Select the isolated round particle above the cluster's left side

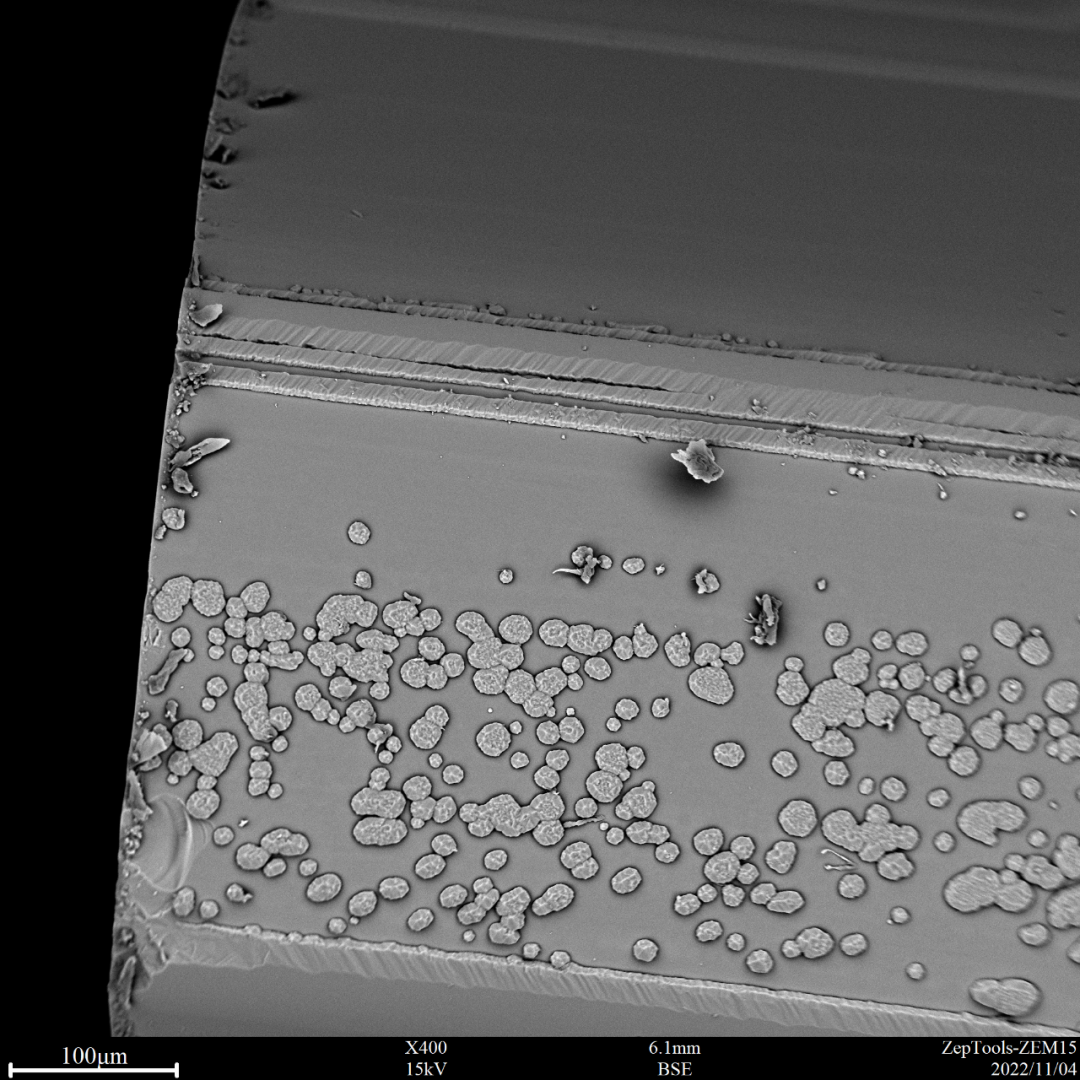[359, 532]
